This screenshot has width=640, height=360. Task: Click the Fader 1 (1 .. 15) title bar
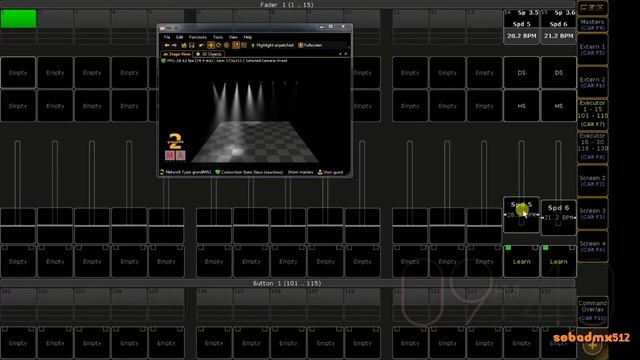click(x=287, y=4)
